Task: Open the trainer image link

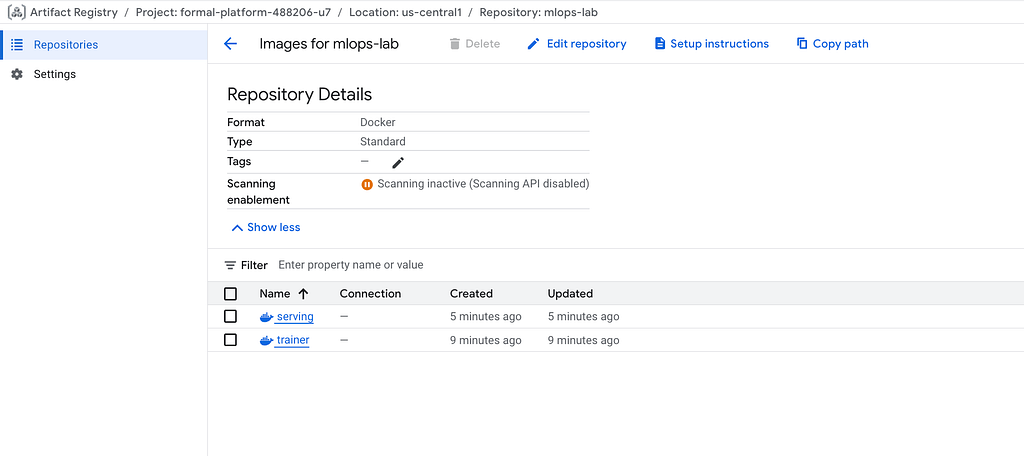Action: [293, 340]
